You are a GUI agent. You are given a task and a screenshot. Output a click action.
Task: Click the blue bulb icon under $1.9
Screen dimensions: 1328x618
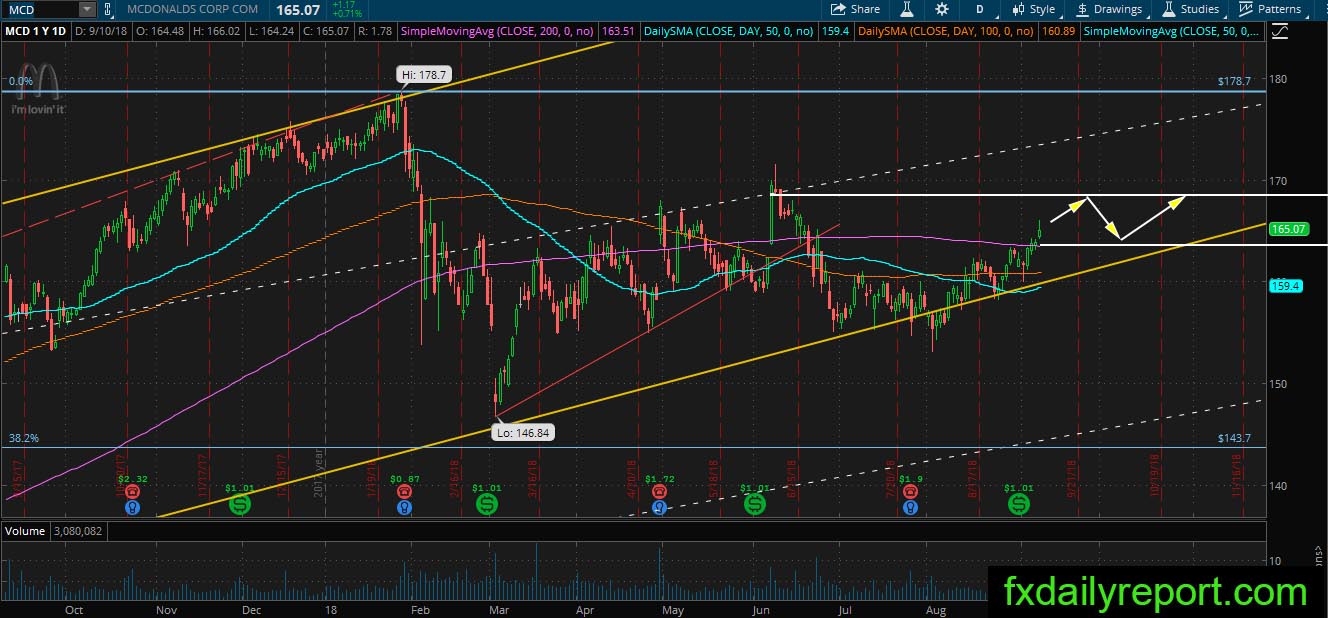pyautogui.click(x=910, y=507)
